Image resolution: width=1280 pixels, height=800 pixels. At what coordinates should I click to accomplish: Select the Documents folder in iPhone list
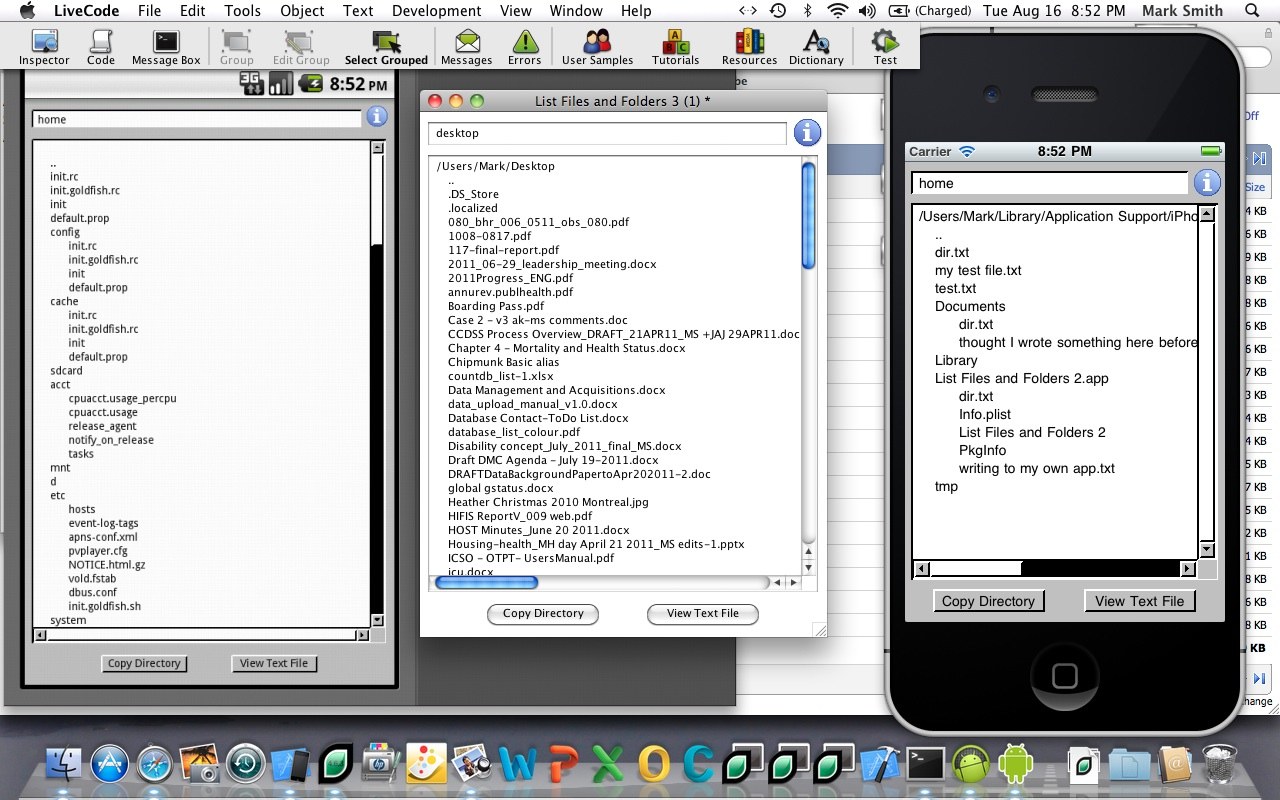point(970,306)
